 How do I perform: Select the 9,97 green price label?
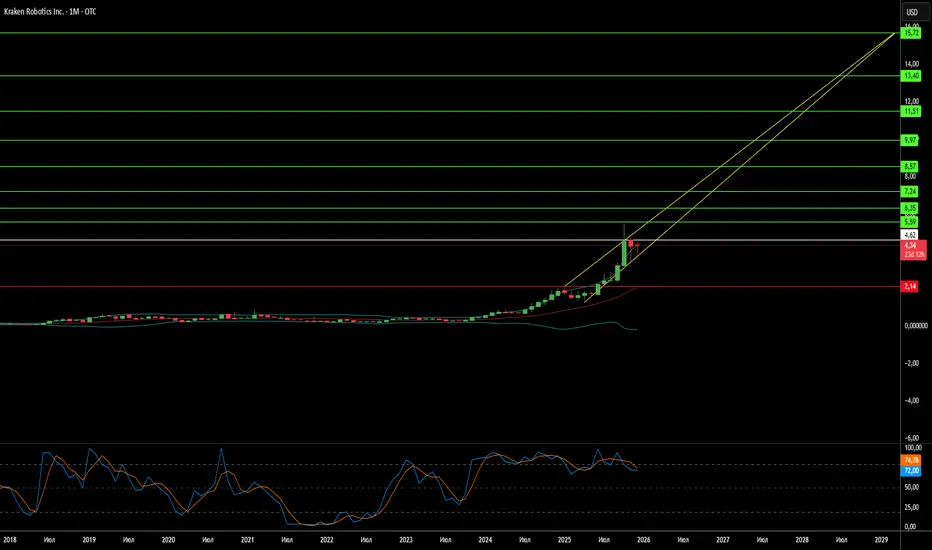910,140
